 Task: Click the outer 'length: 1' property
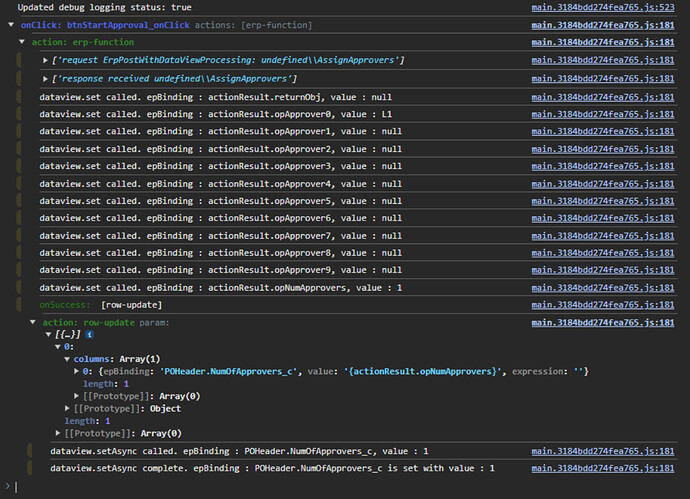pos(87,421)
